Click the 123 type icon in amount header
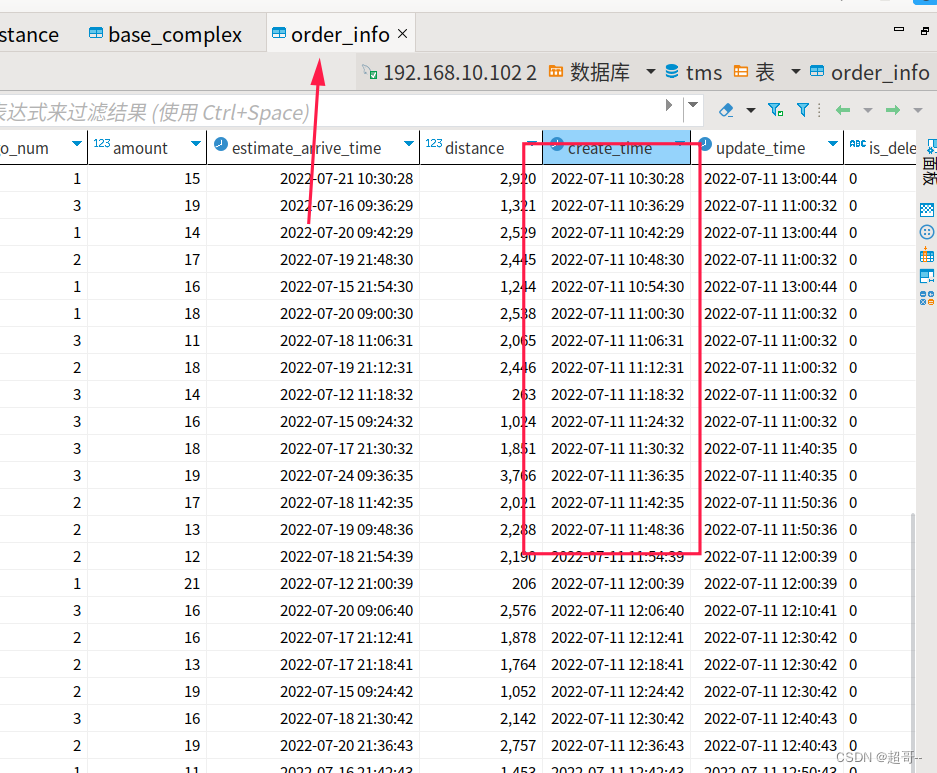Viewport: 937px width, 773px height. (102, 143)
